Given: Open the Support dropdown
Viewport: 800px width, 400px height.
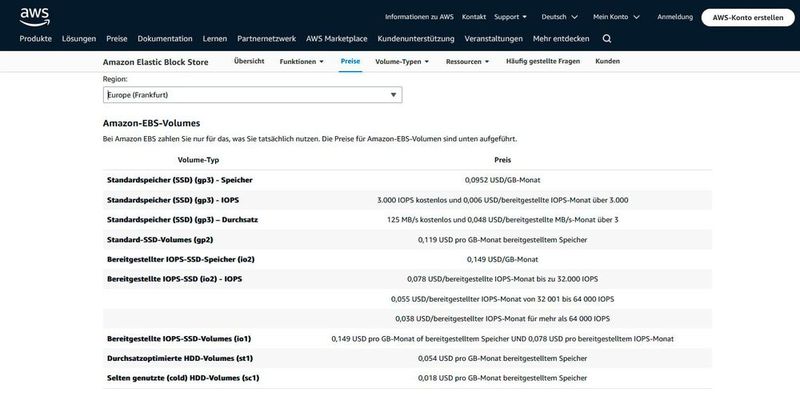Looking at the screenshot, I should [x=510, y=17].
